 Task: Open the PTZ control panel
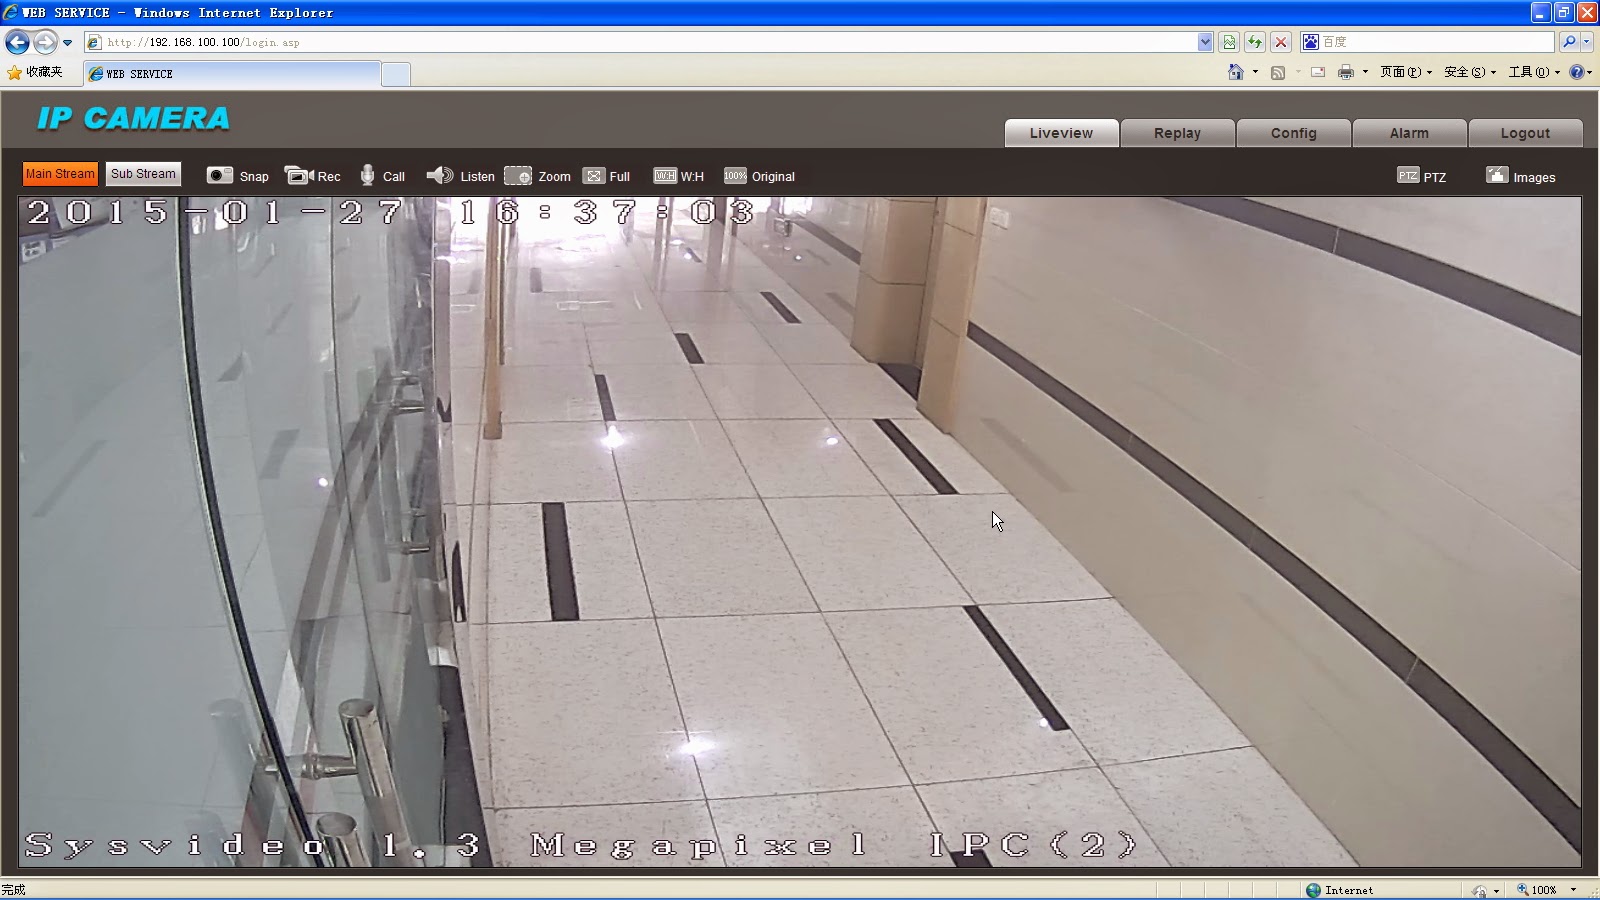(1422, 176)
